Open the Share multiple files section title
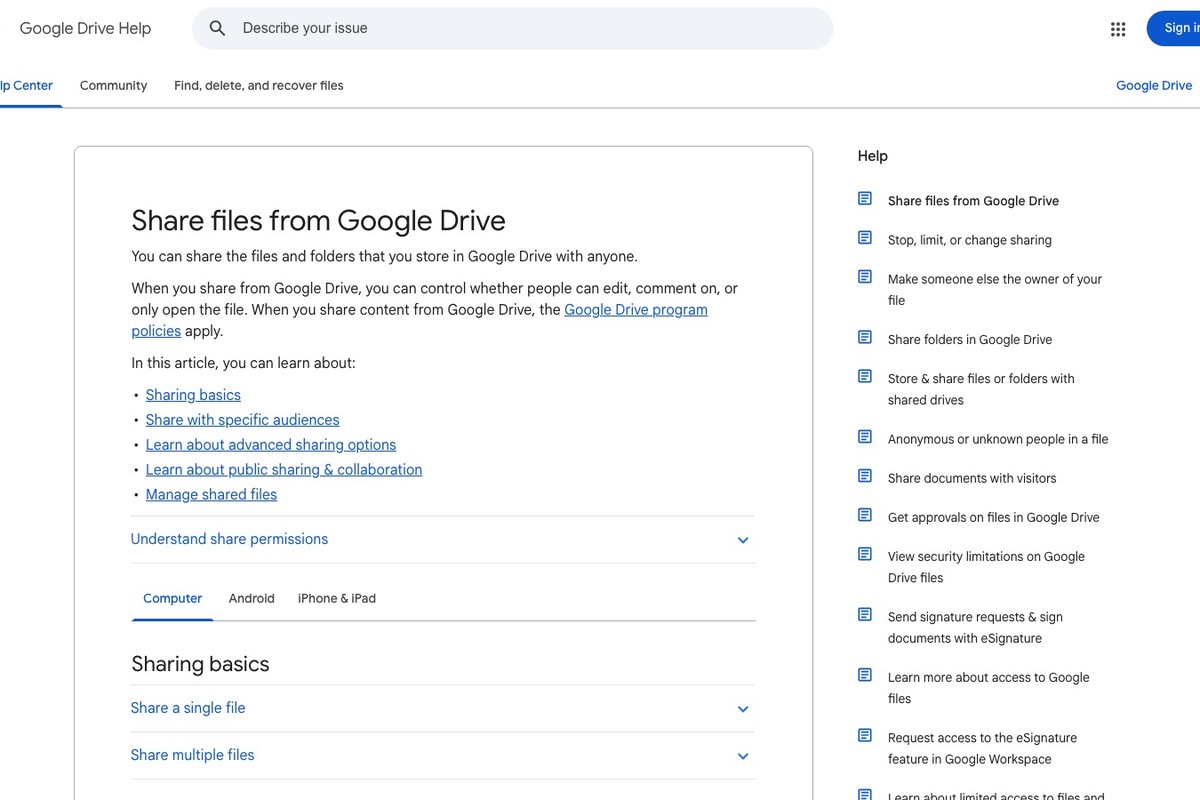1200x800 pixels. pyautogui.click(x=193, y=755)
